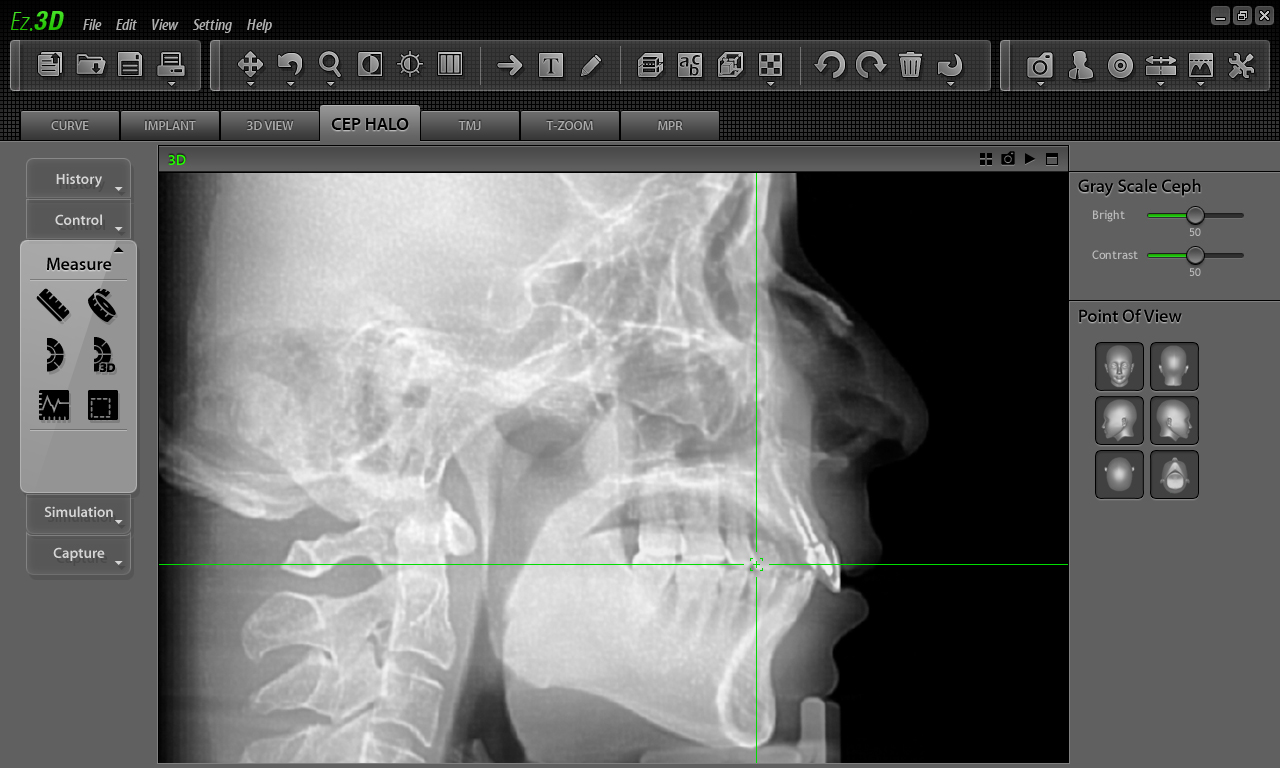Select the arrow annotation tool
This screenshot has width=1280, height=768.
(x=510, y=66)
